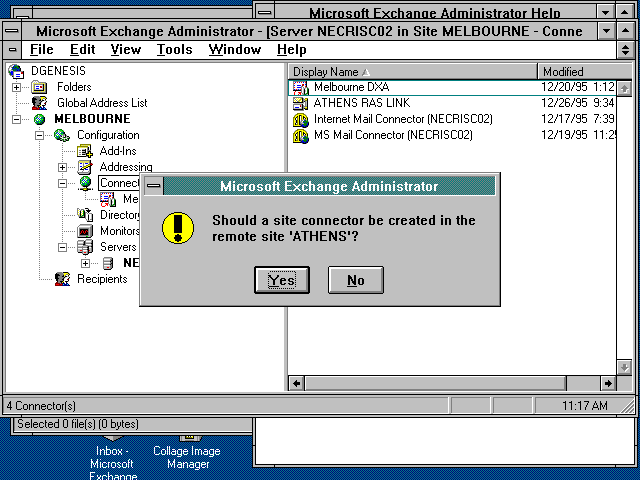Image resolution: width=640 pixels, height=480 pixels.
Task: Select the Add-Ins icon in tree
Action: tap(85, 151)
